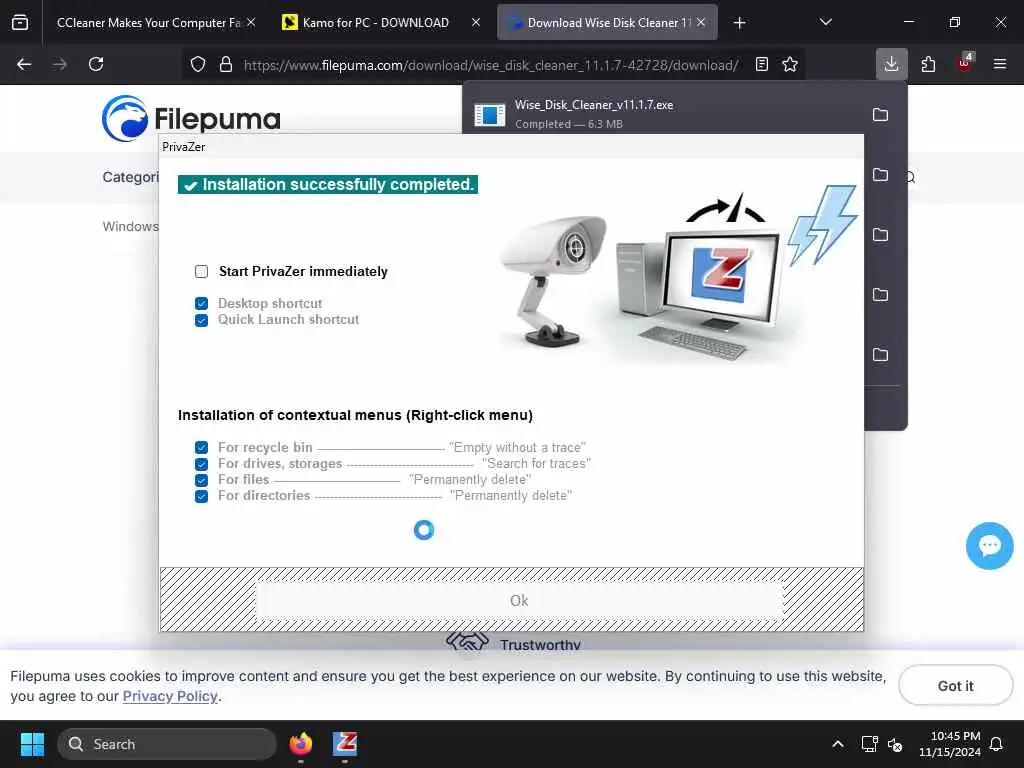Image resolution: width=1024 pixels, height=768 pixels.
Task: Open Firefox View button
Action: click(x=20, y=23)
